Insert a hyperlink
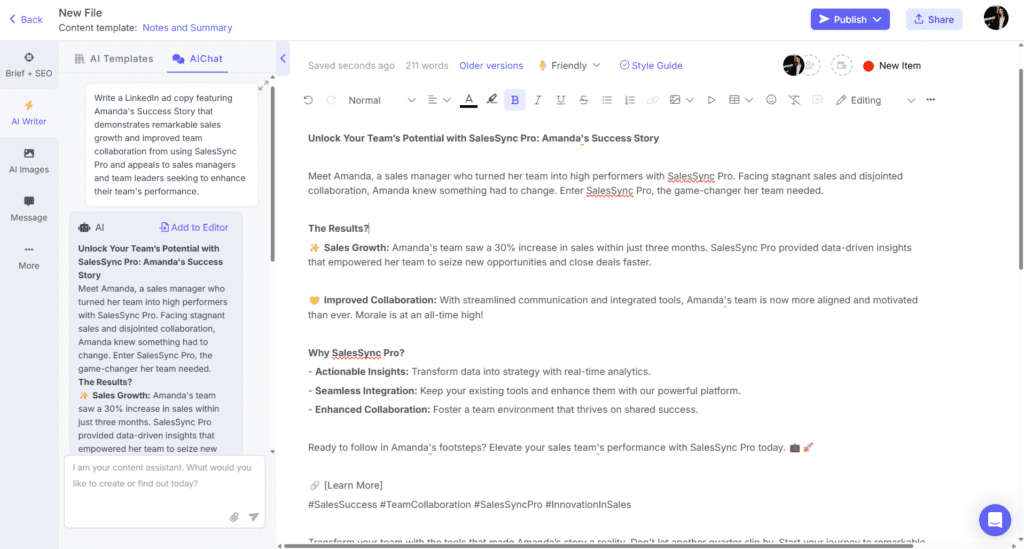This screenshot has height=549, width=1024. (652, 100)
